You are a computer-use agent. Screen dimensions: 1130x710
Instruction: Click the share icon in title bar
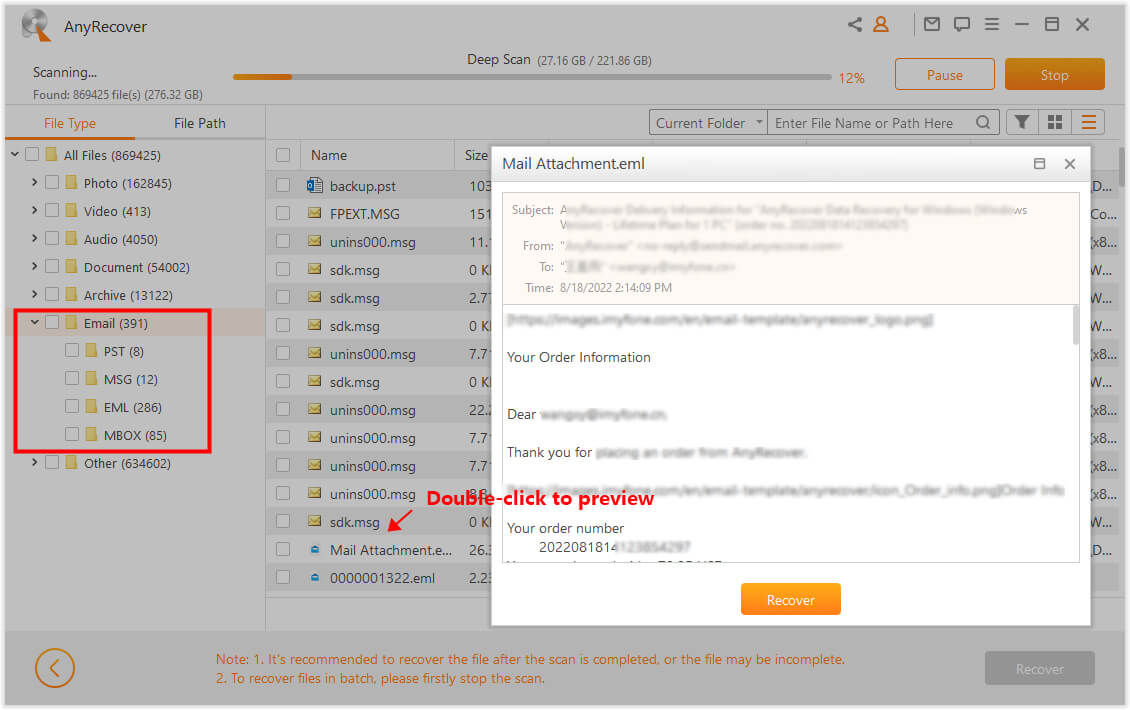click(855, 25)
